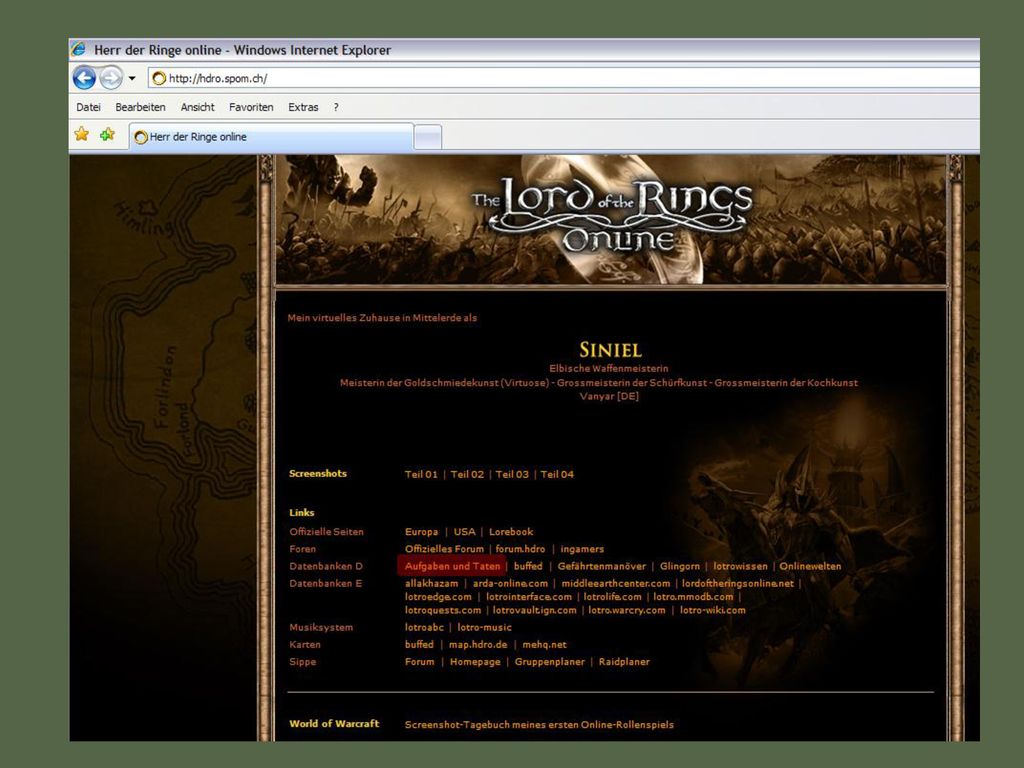The width and height of the screenshot is (1024, 768).
Task: Click the 'Elbische Waffenmeisterin' subtitle text
Action: point(609,368)
